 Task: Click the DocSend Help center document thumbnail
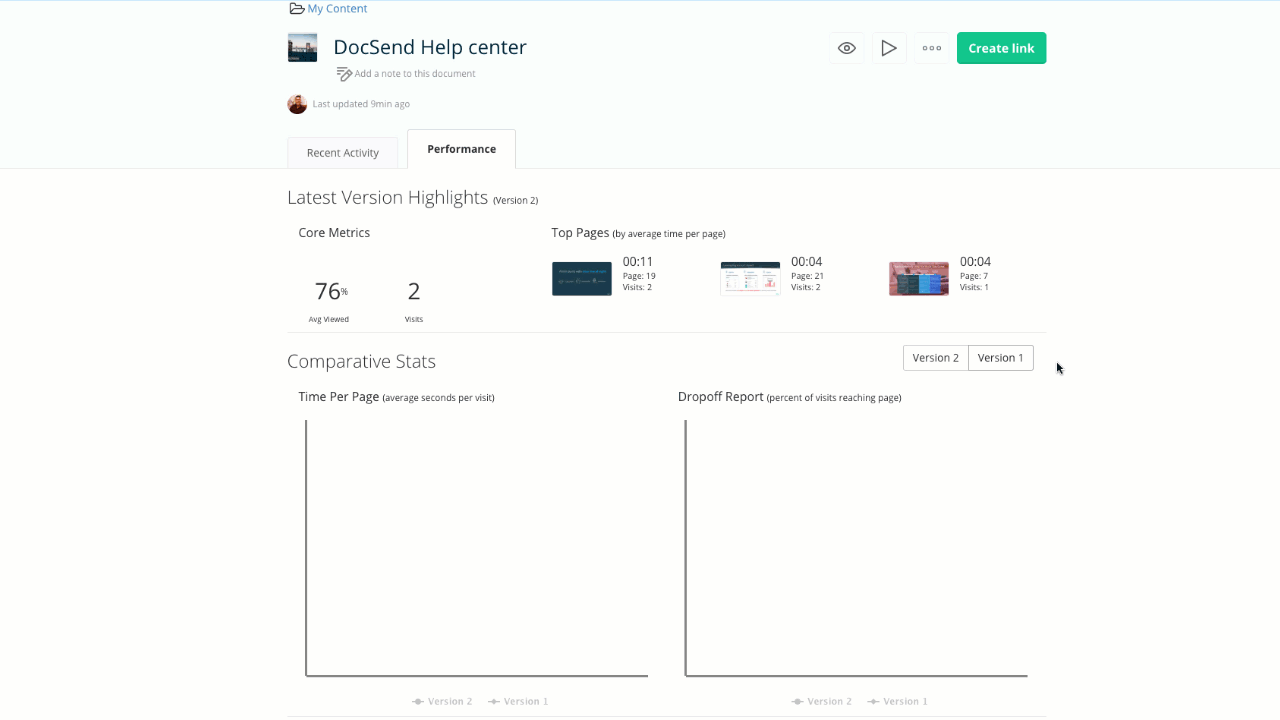[x=302, y=48]
